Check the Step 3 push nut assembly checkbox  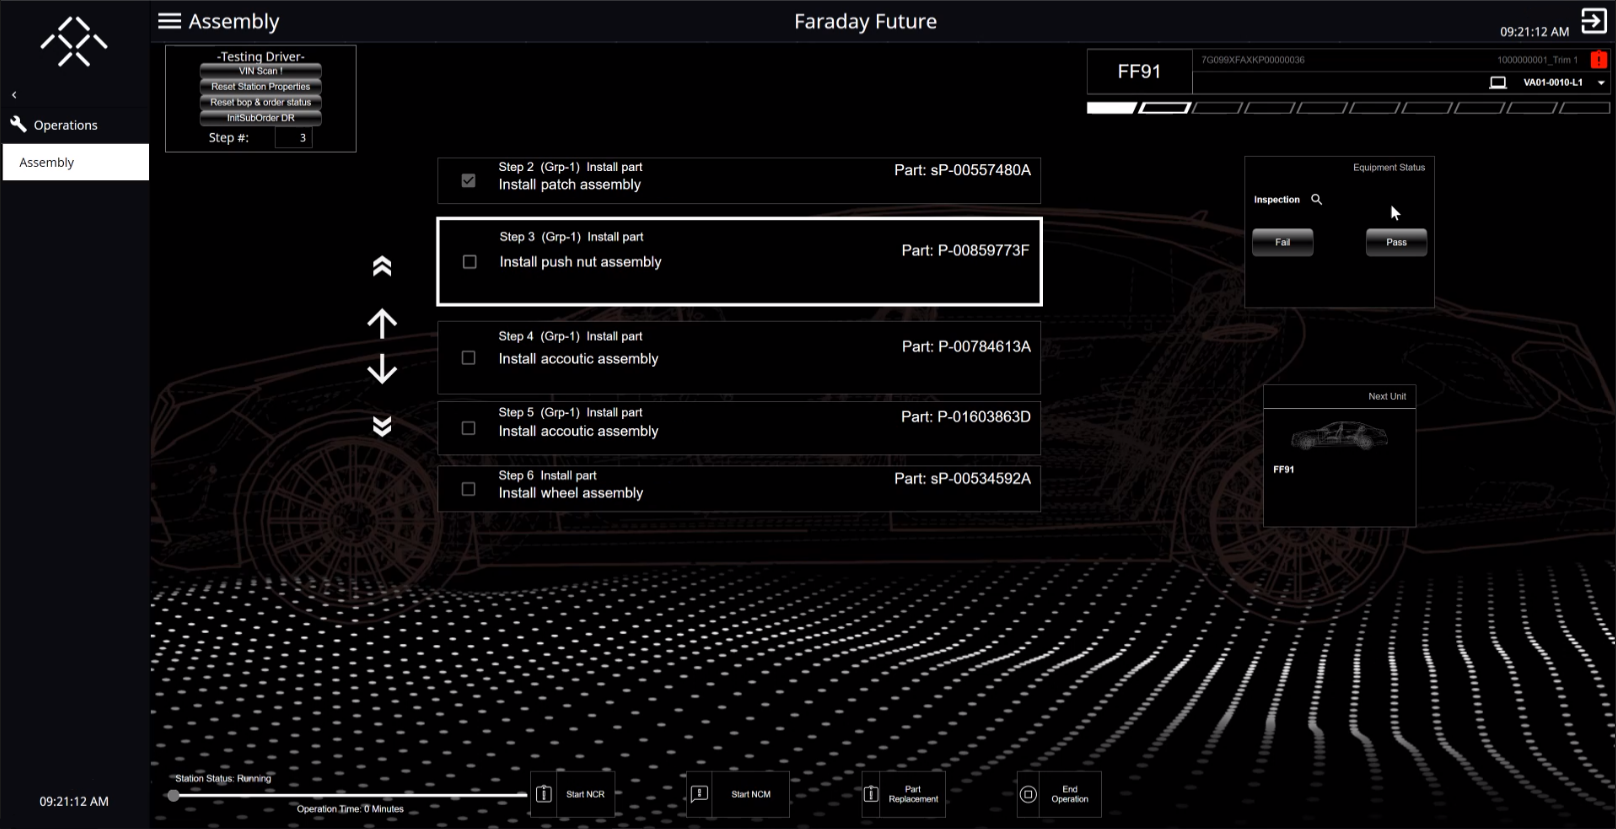click(469, 262)
